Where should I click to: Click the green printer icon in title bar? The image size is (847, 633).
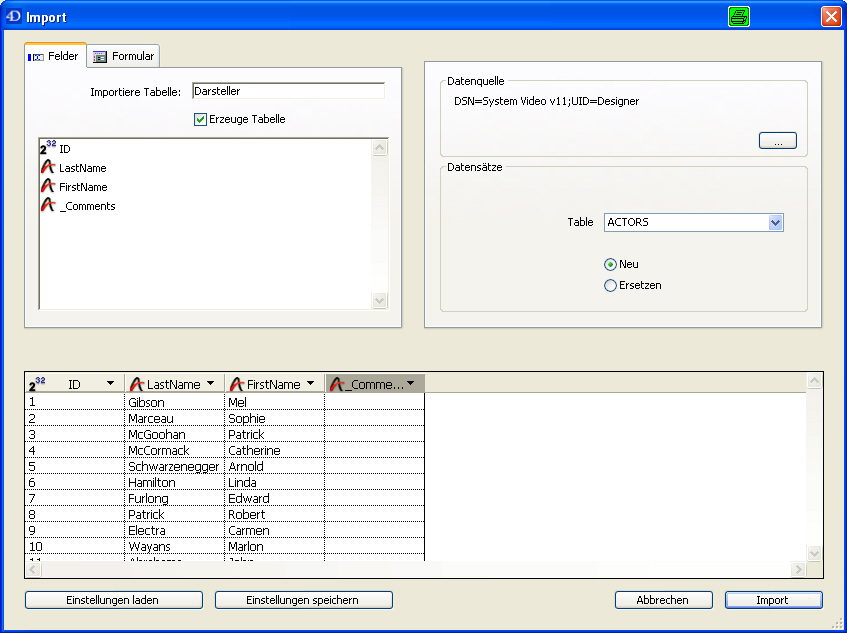[739, 16]
